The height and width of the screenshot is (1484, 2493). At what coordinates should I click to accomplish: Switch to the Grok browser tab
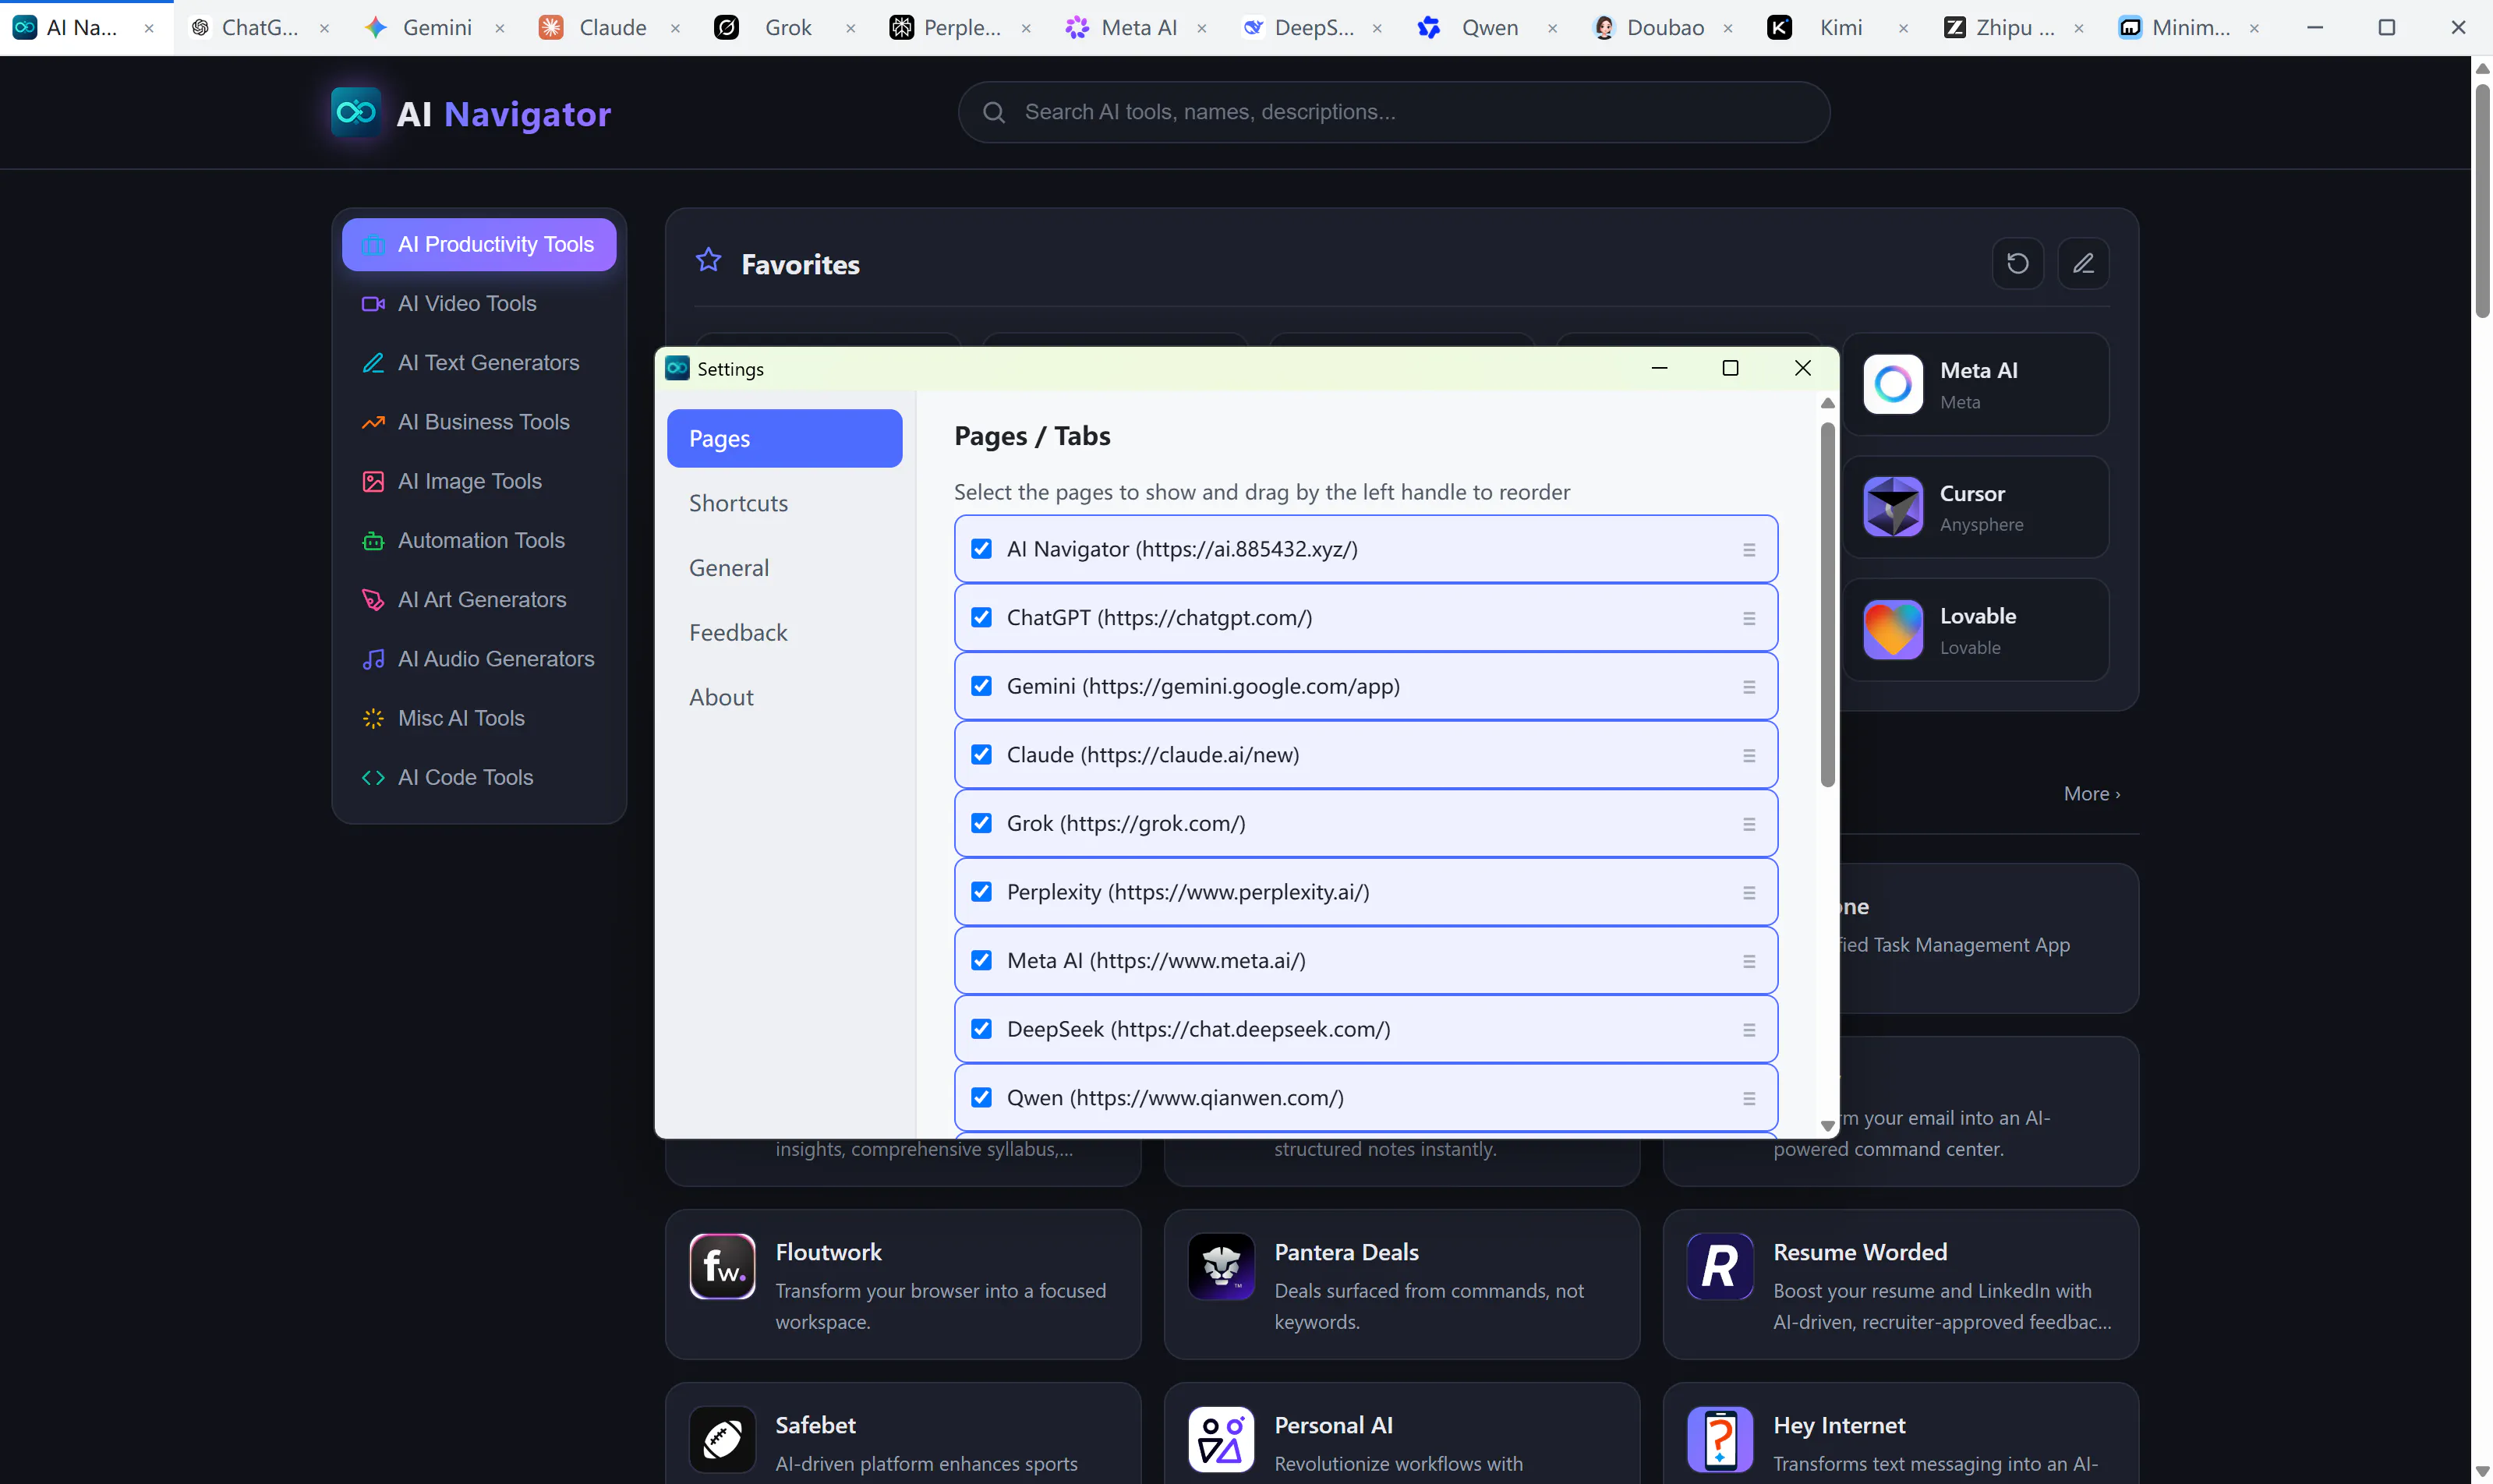pyautogui.click(x=787, y=28)
